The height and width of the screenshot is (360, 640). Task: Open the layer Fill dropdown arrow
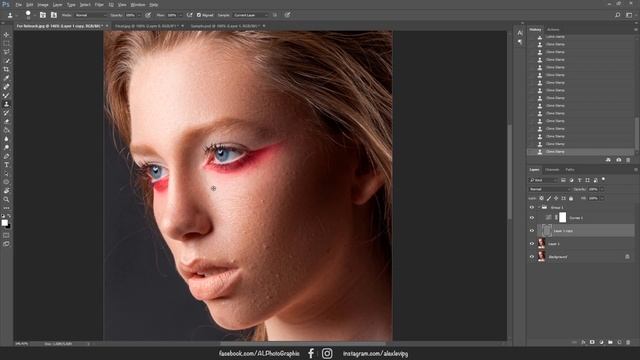pyautogui.click(x=602, y=198)
